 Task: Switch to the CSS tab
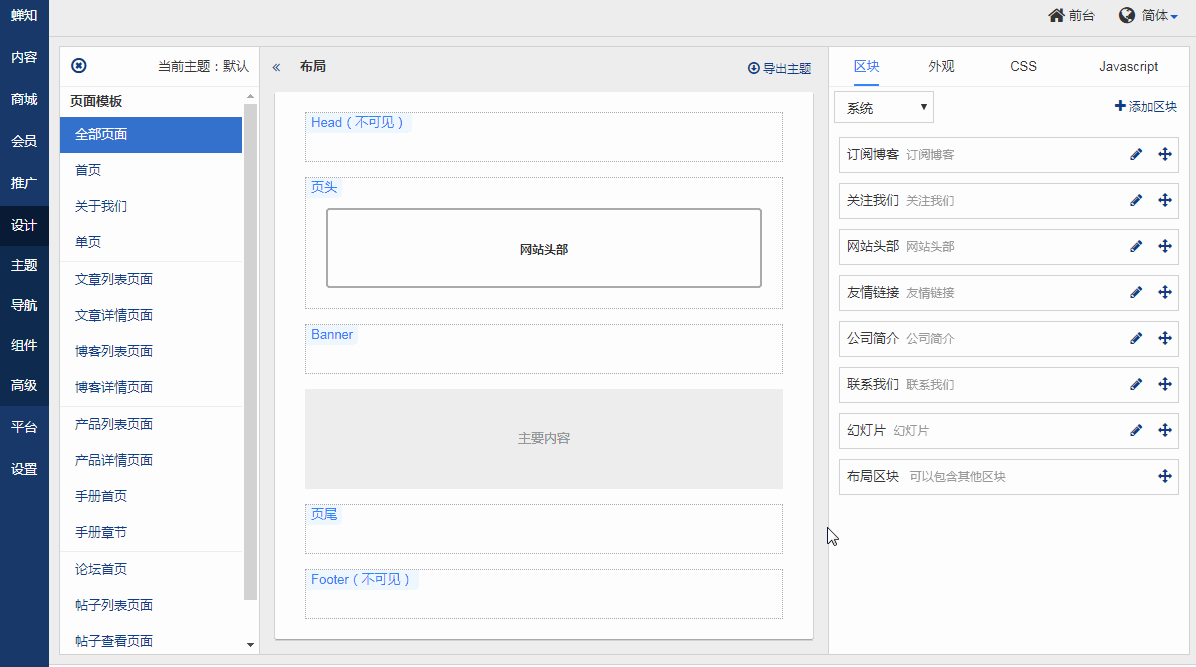coord(1023,66)
